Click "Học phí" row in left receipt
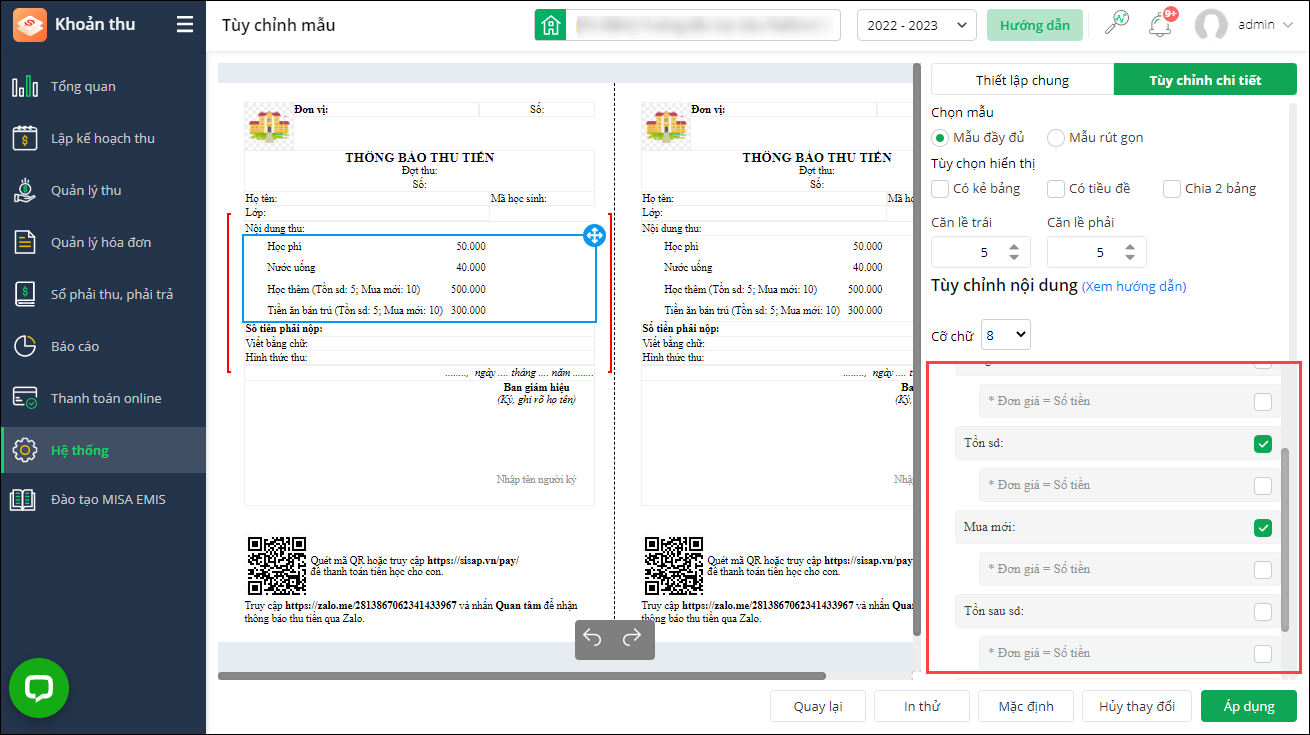Viewport: 1310px width, 735px height. click(419, 246)
